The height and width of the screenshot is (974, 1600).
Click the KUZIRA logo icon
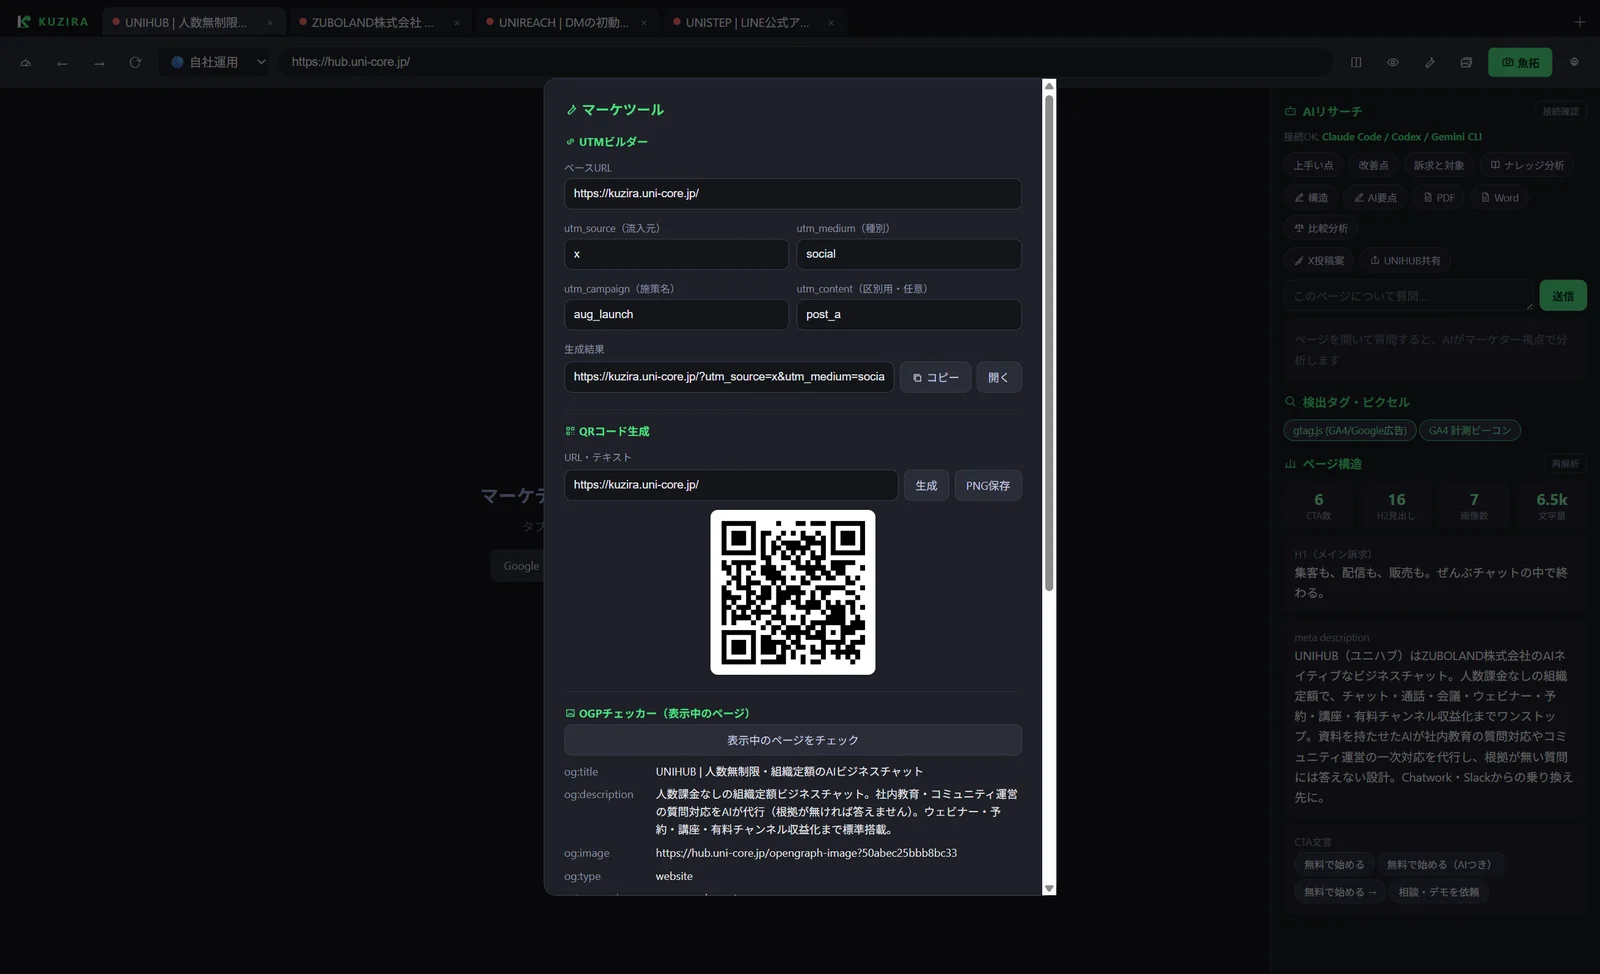pos(24,21)
